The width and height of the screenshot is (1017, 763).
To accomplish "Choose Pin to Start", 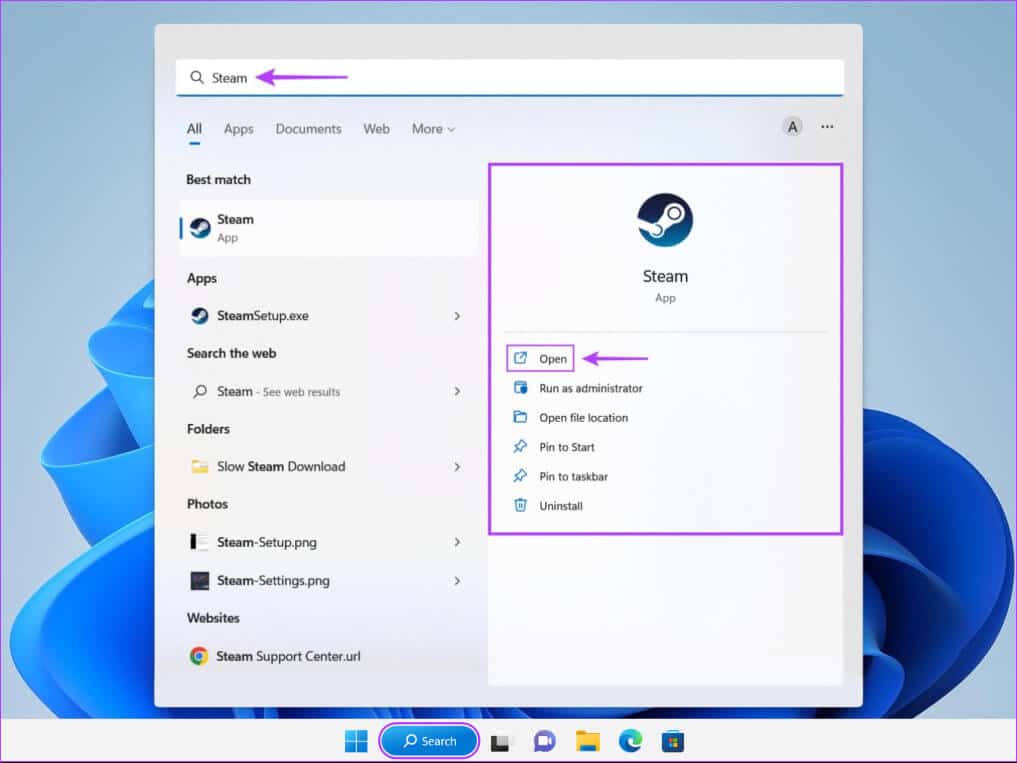I will click(x=566, y=447).
